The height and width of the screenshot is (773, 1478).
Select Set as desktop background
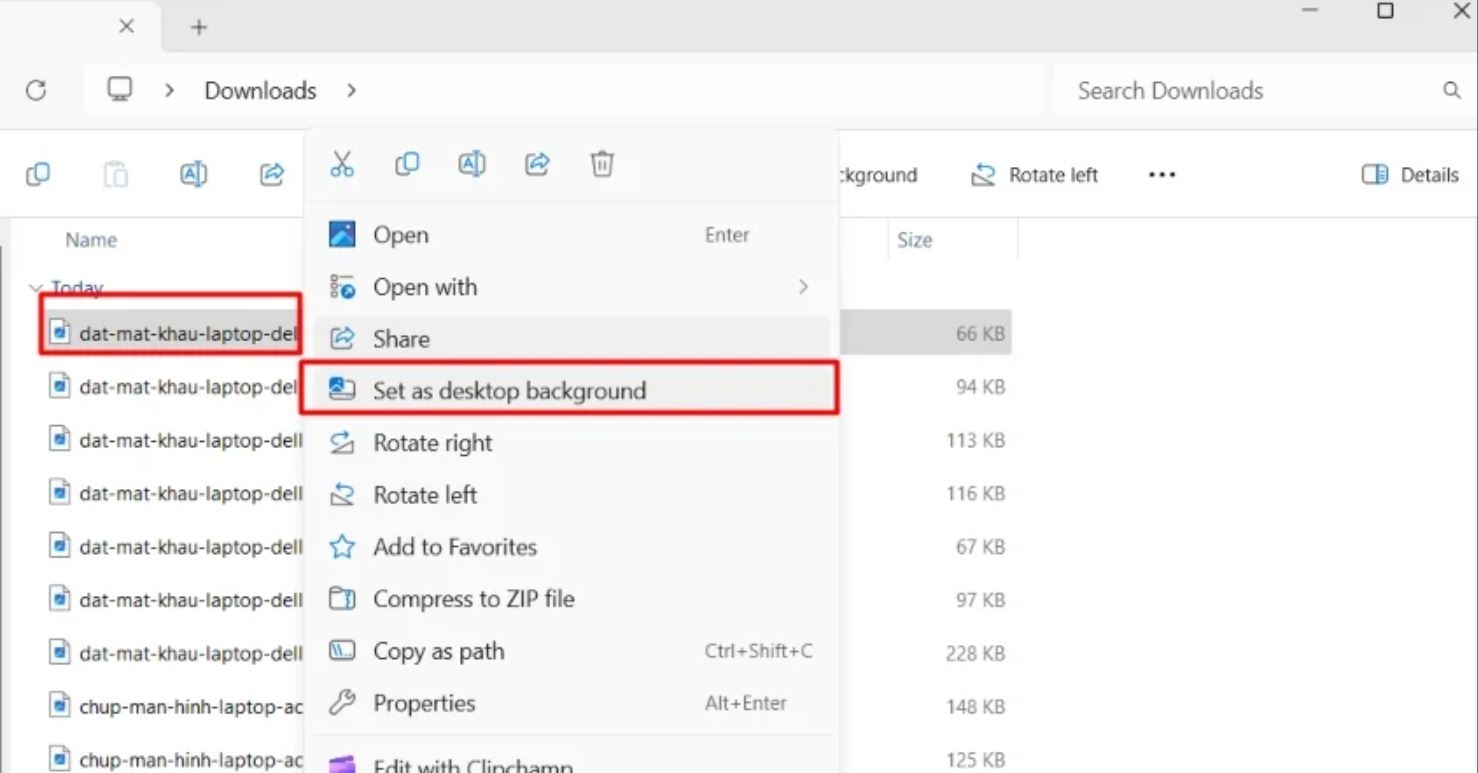click(571, 391)
